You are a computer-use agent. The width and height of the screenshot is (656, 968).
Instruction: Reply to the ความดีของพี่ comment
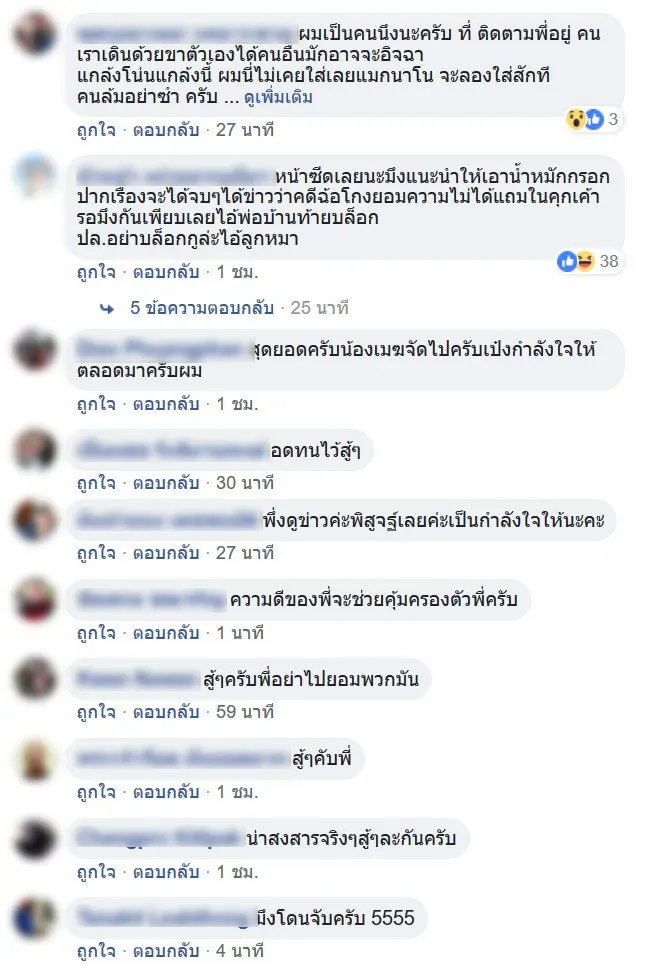(x=166, y=633)
